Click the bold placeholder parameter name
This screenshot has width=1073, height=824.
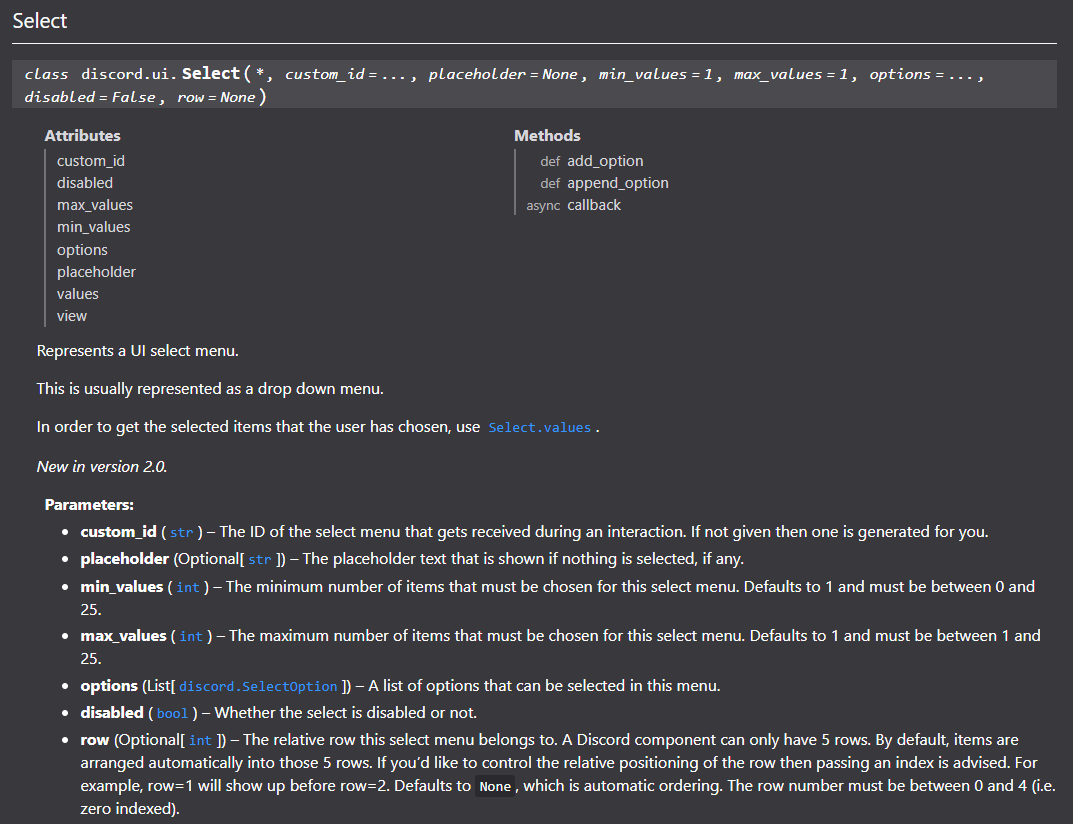click(x=125, y=559)
